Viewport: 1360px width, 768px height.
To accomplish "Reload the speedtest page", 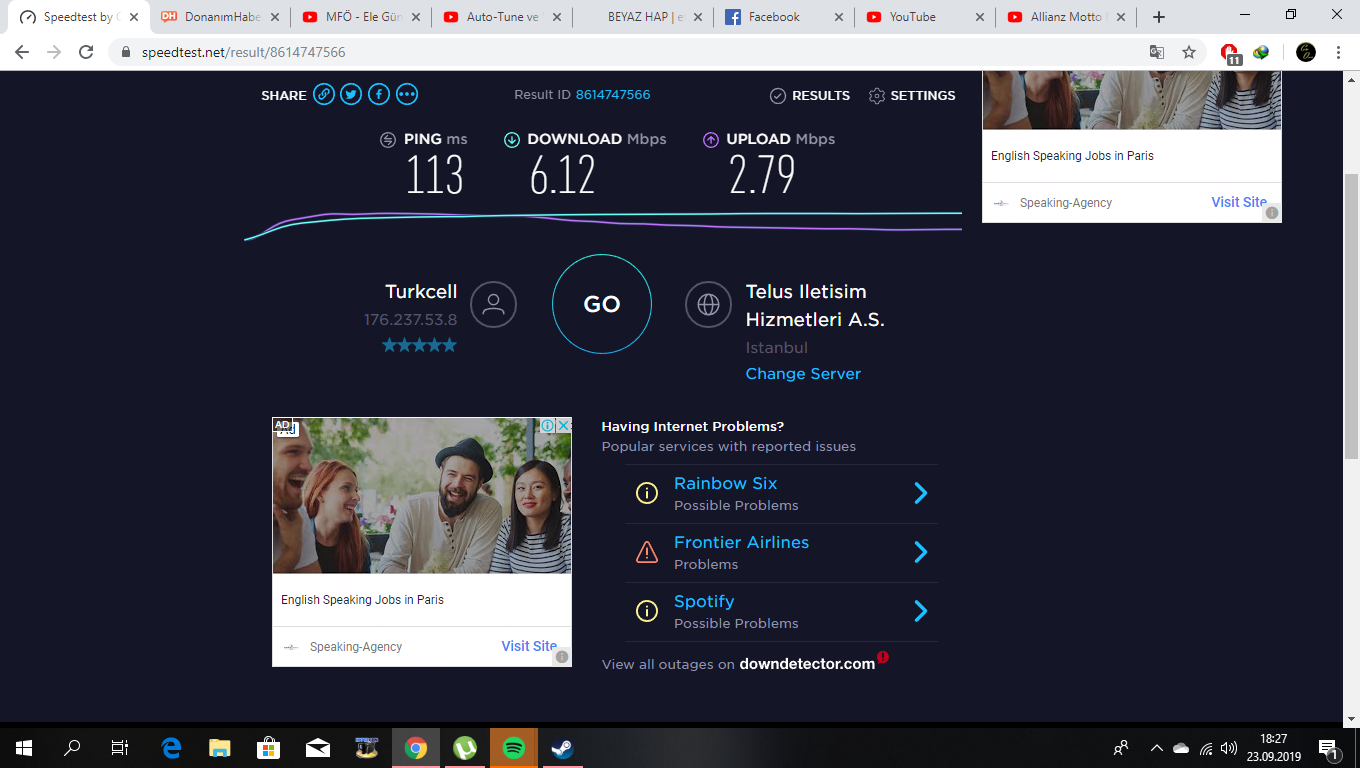I will coord(86,52).
